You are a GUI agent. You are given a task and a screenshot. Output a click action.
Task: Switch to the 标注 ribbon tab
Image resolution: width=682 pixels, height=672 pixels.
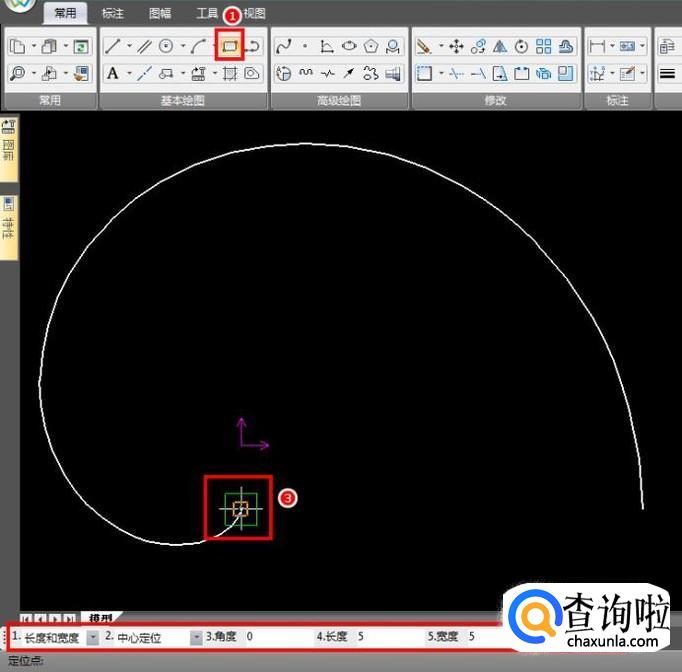click(113, 13)
